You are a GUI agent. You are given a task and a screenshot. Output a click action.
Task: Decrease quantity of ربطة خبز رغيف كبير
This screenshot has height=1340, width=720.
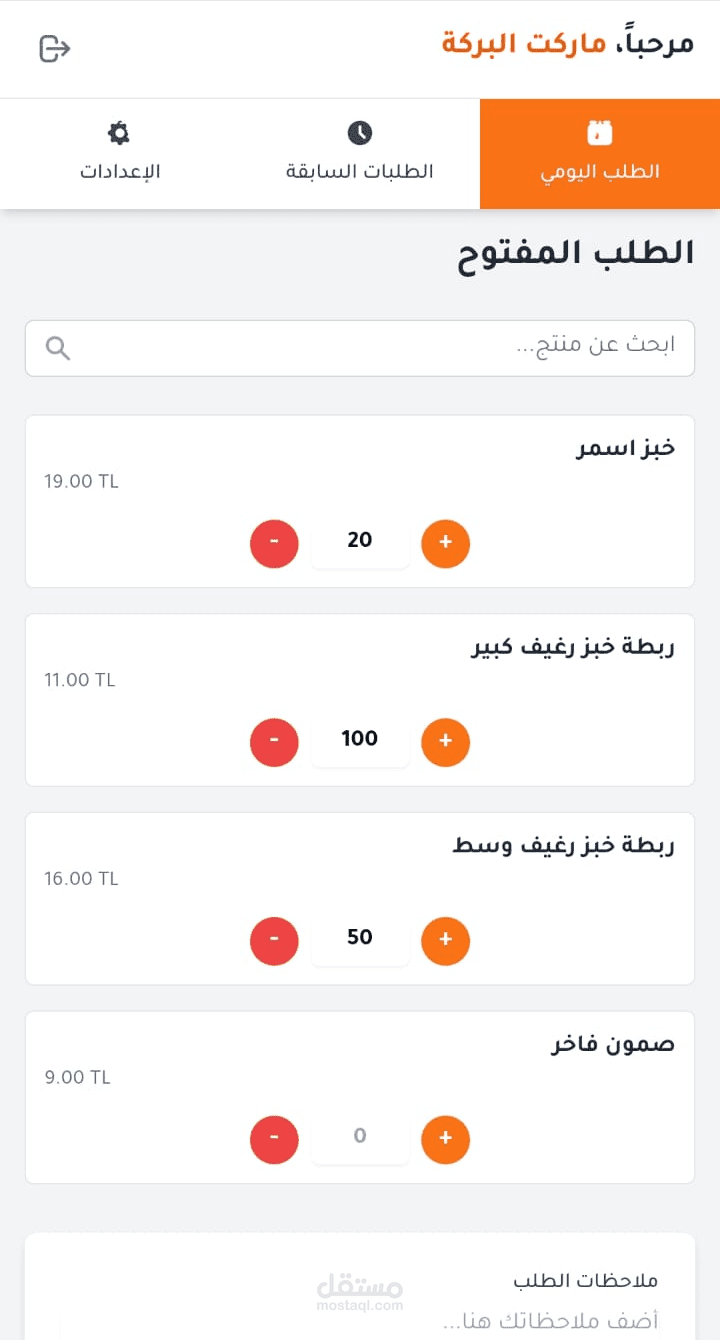(274, 742)
